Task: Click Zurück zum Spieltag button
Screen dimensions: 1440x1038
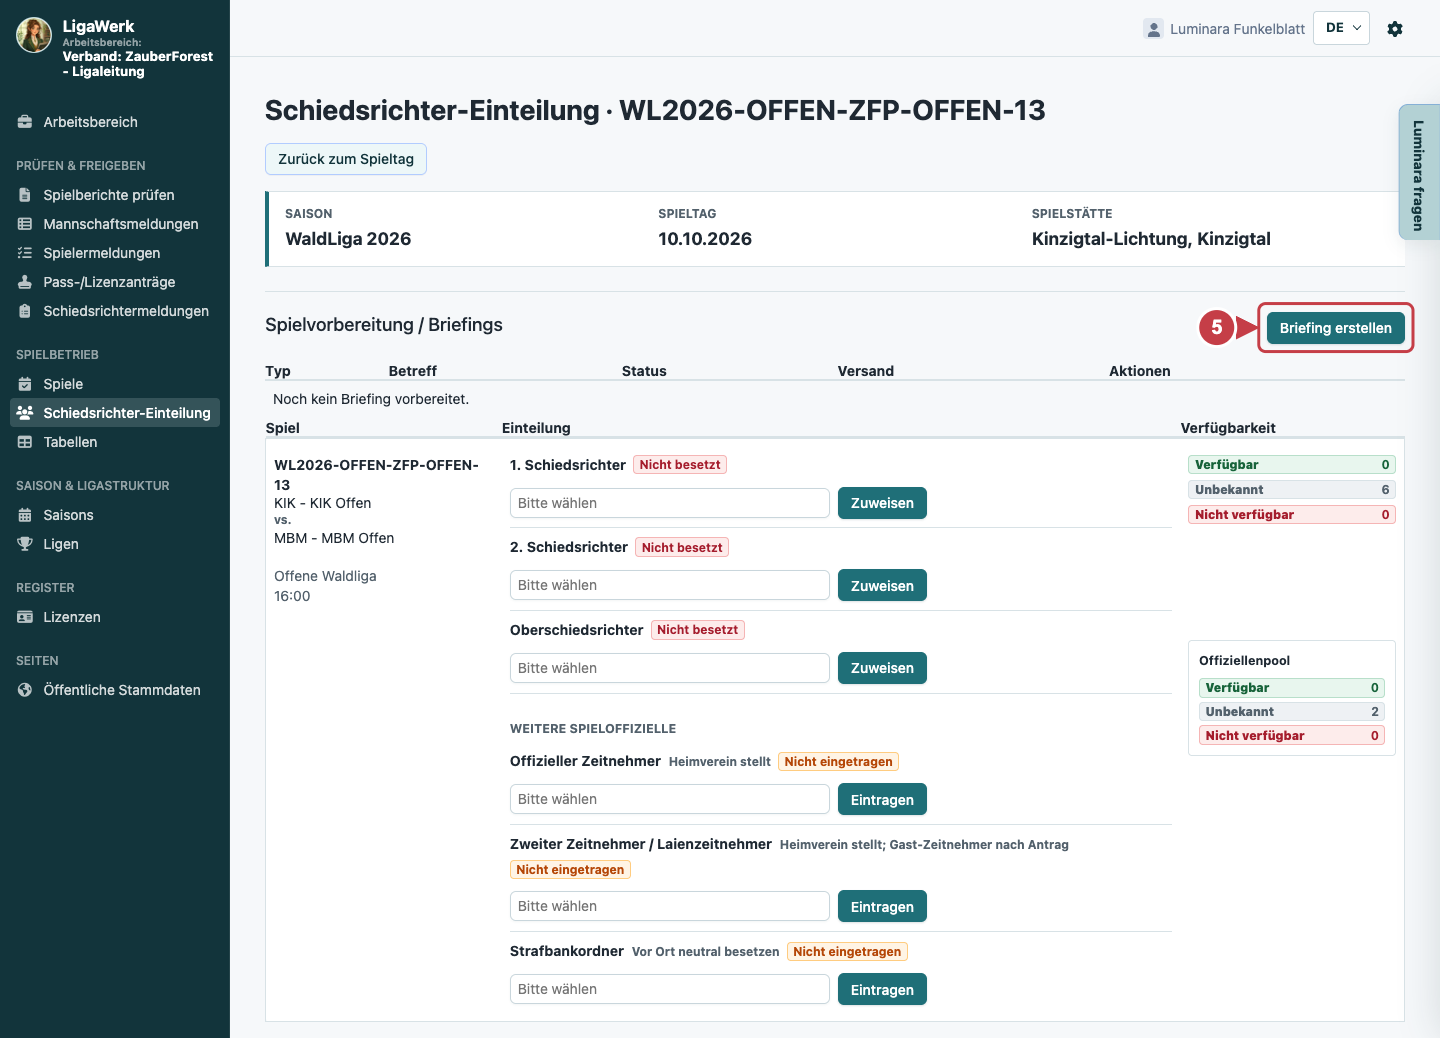Action: click(346, 159)
